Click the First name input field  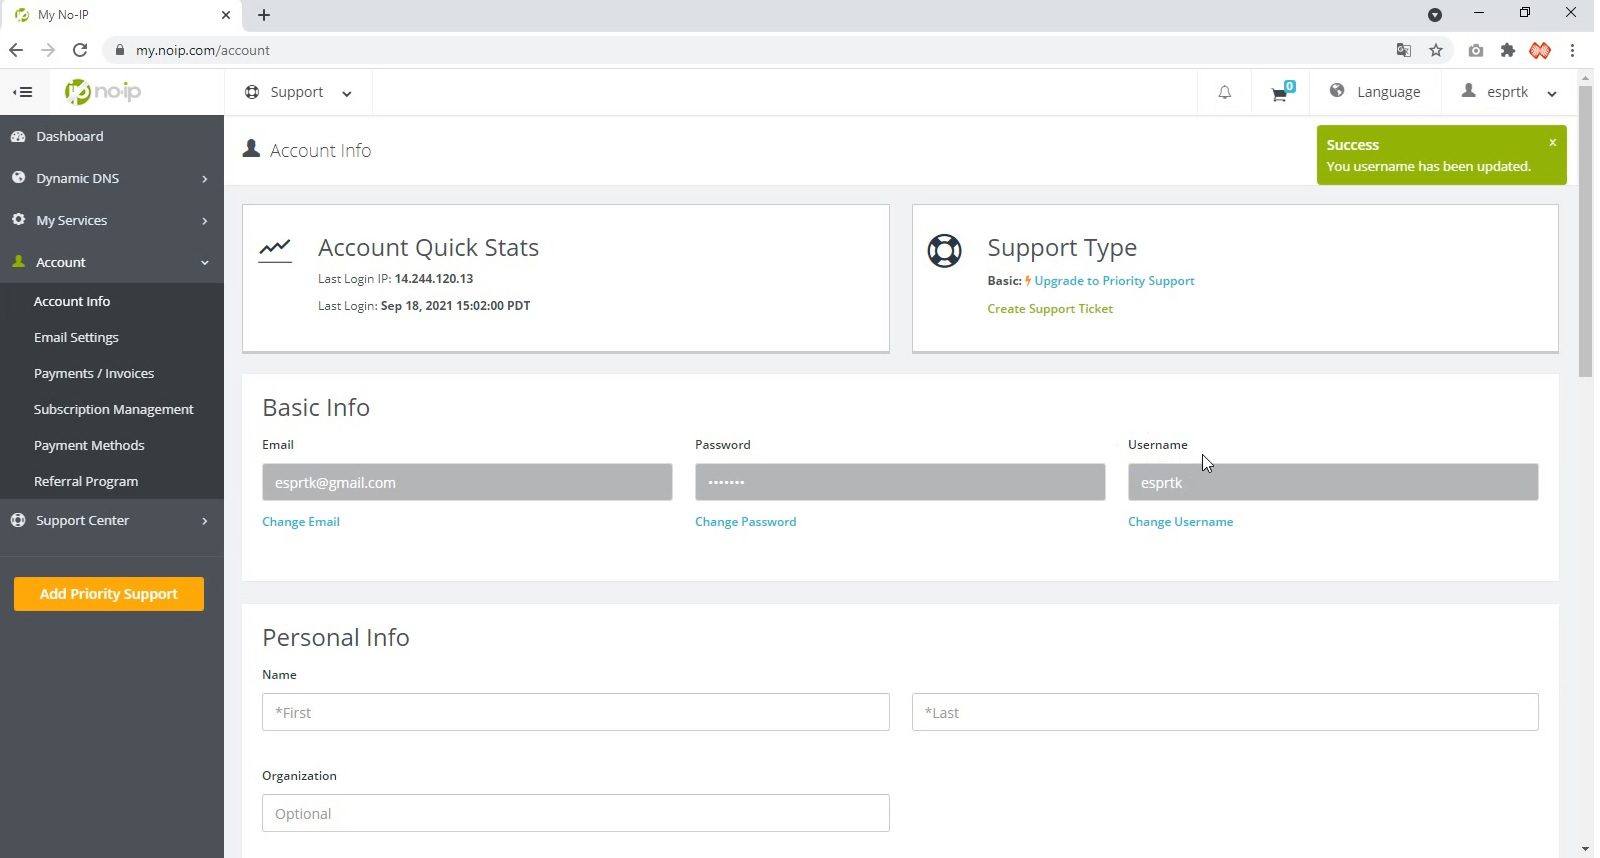[575, 712]
